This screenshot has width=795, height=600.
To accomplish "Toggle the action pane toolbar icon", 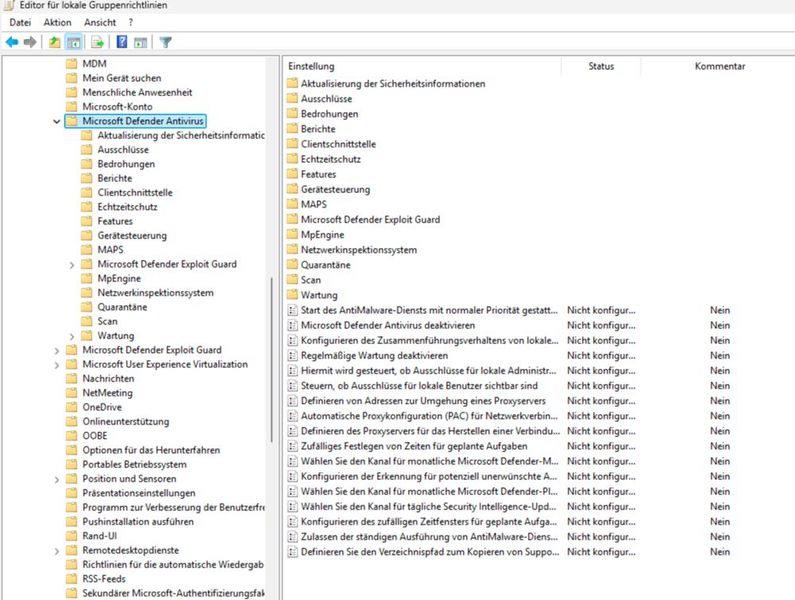I will click(x=140, y=43).
